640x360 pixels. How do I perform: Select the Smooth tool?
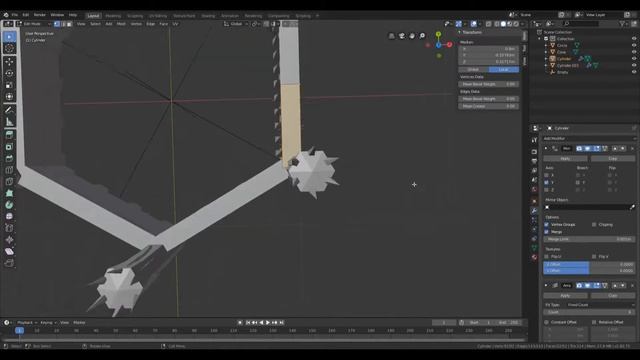coord(9,217)
